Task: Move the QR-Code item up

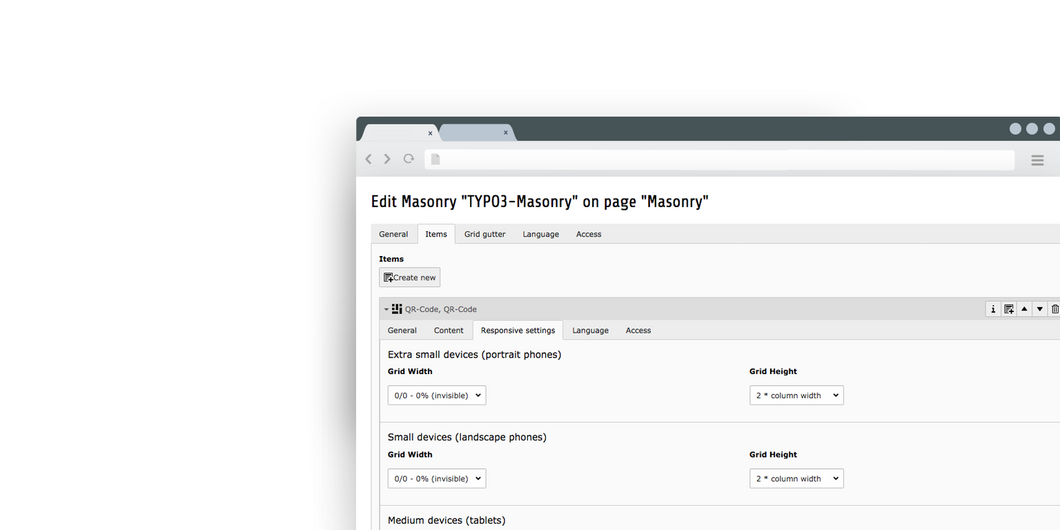Action: tap(1024, 309)
